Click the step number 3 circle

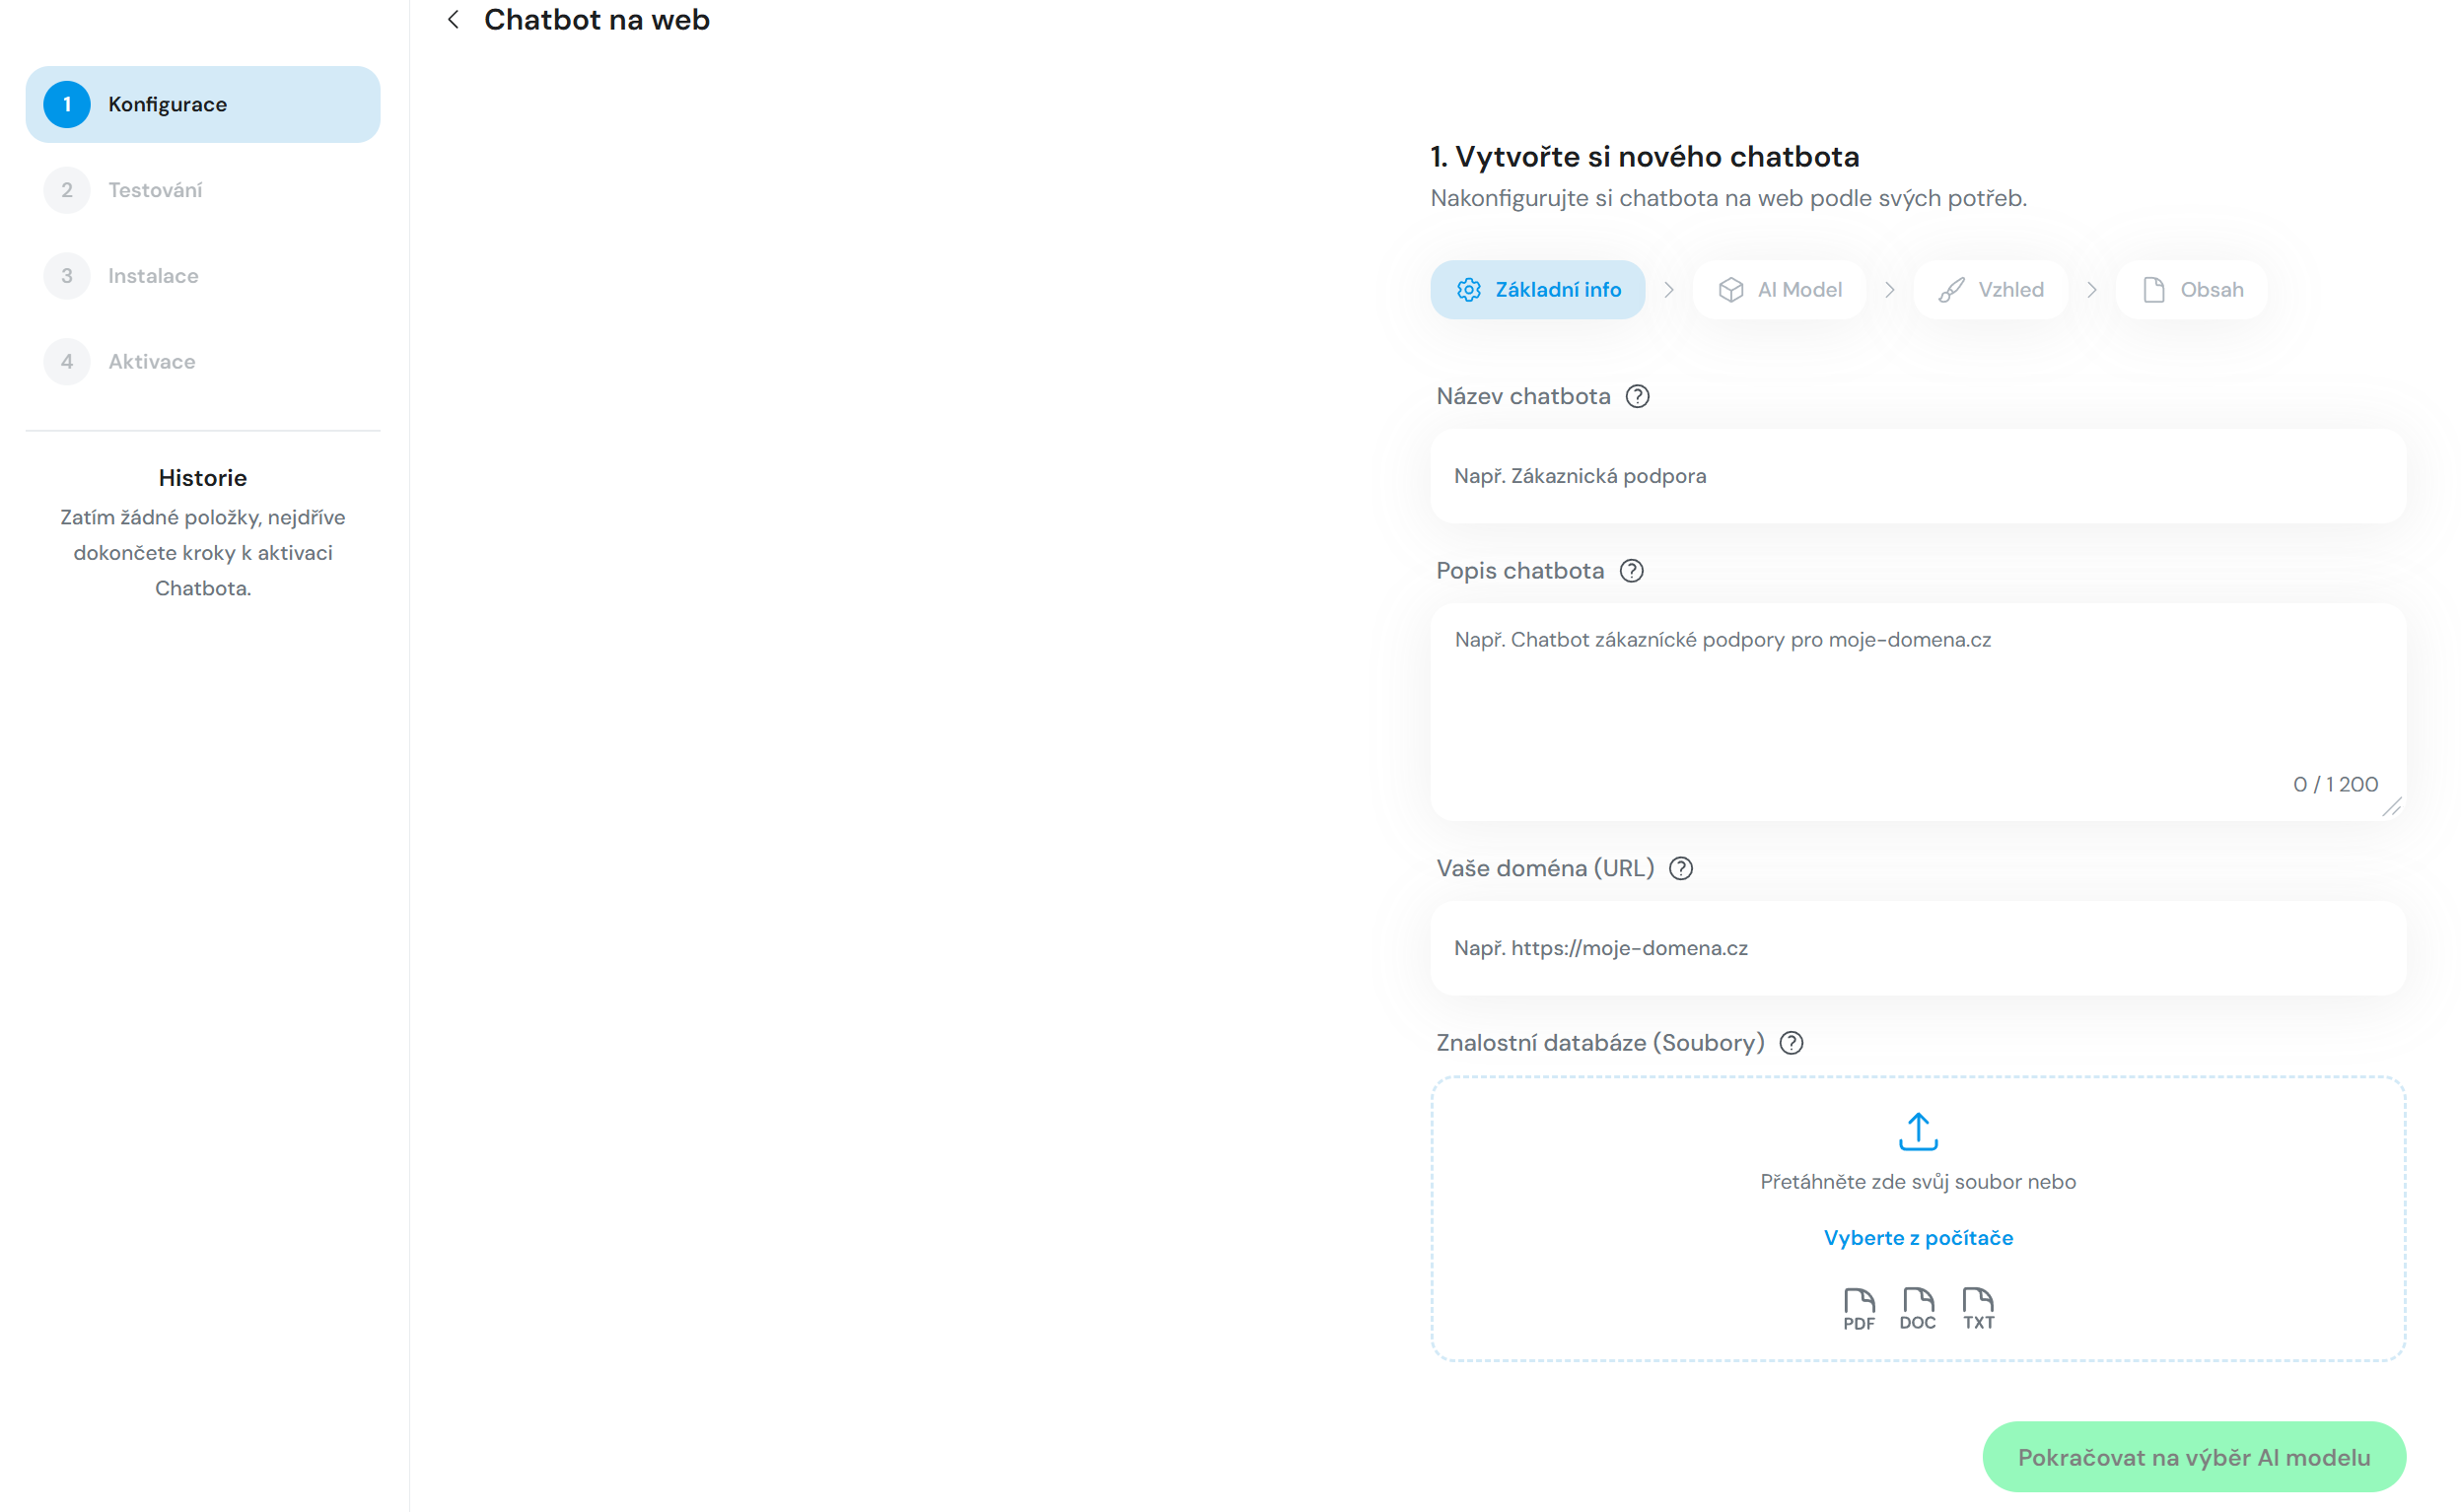(x=67, y=276)
